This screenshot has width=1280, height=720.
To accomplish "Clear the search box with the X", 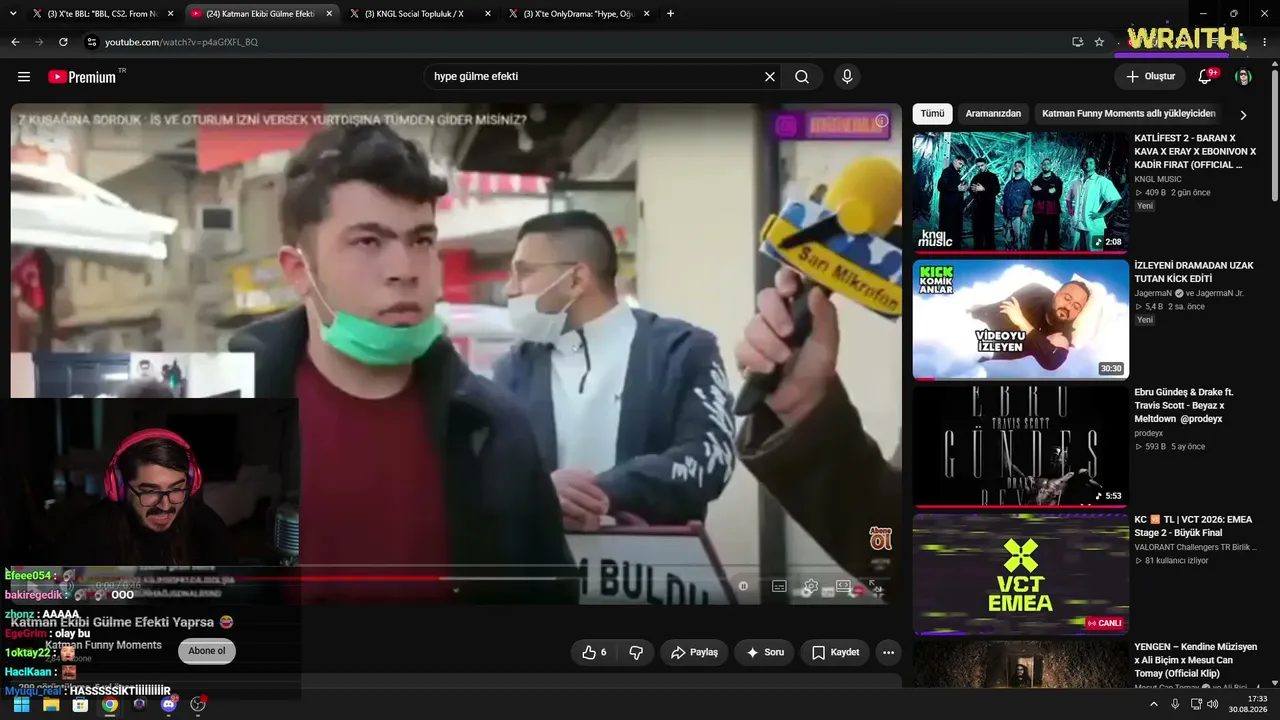I will point(770,77).
